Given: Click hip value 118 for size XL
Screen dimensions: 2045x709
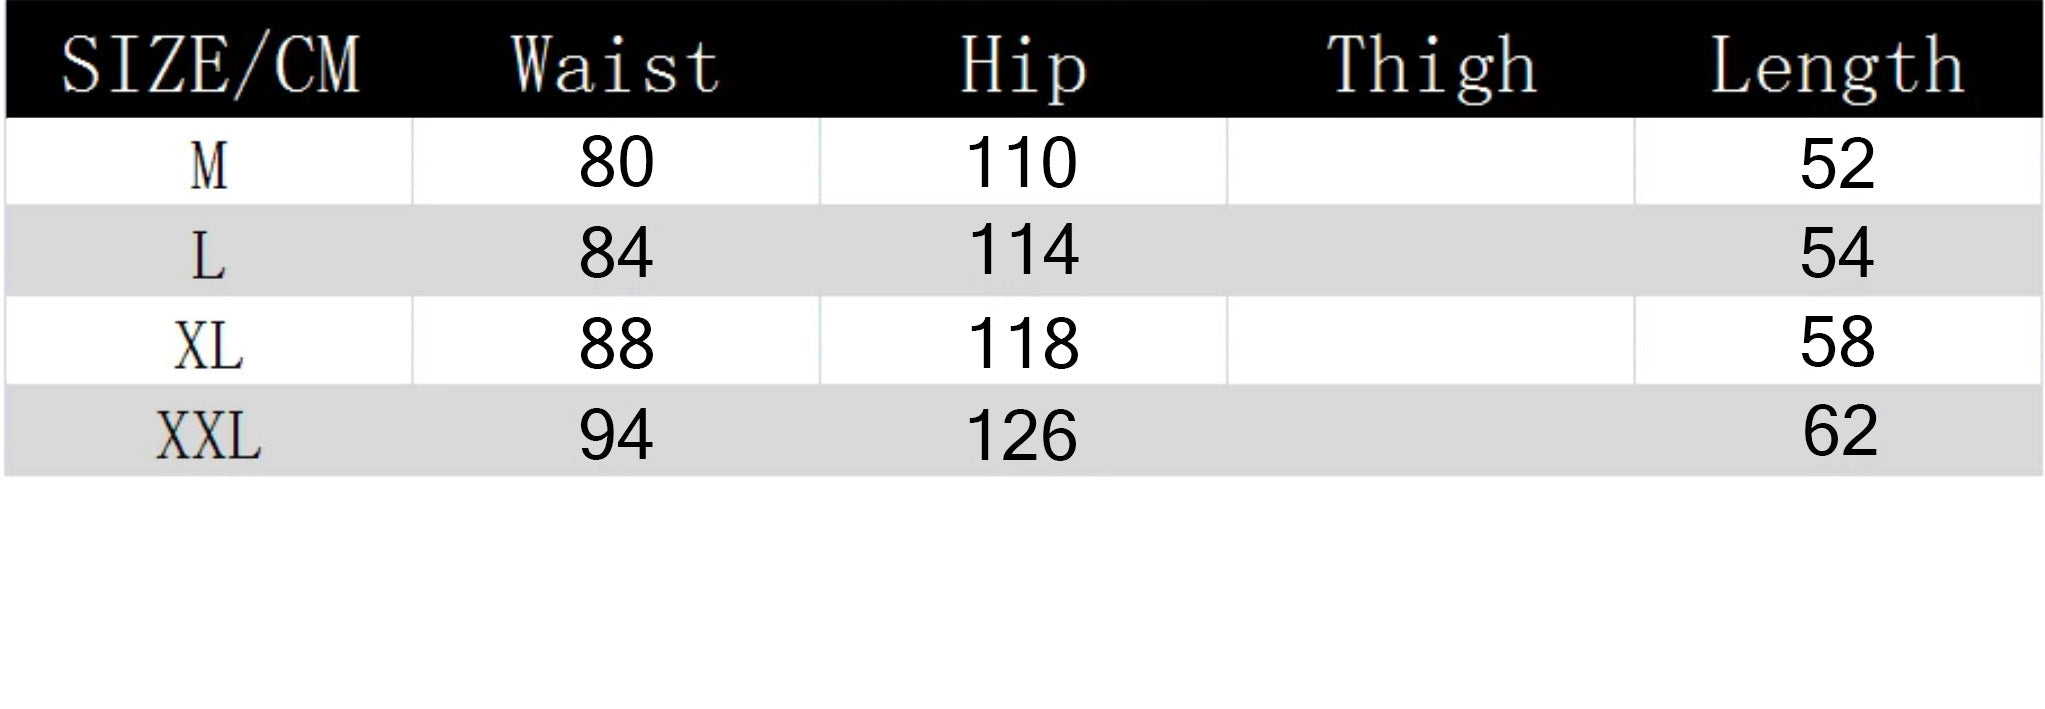Looking at the screenshot, I should point(1023,343).
